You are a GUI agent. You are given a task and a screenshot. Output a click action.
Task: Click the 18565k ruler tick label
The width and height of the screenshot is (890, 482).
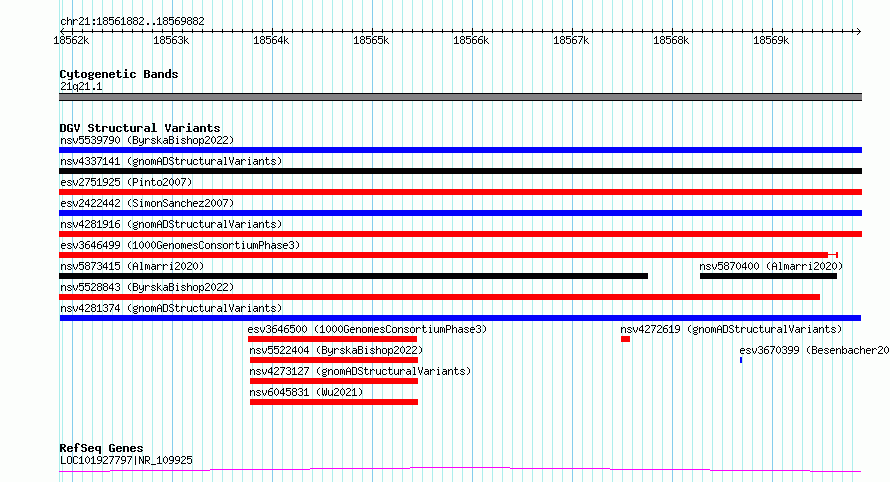[371, 40]
